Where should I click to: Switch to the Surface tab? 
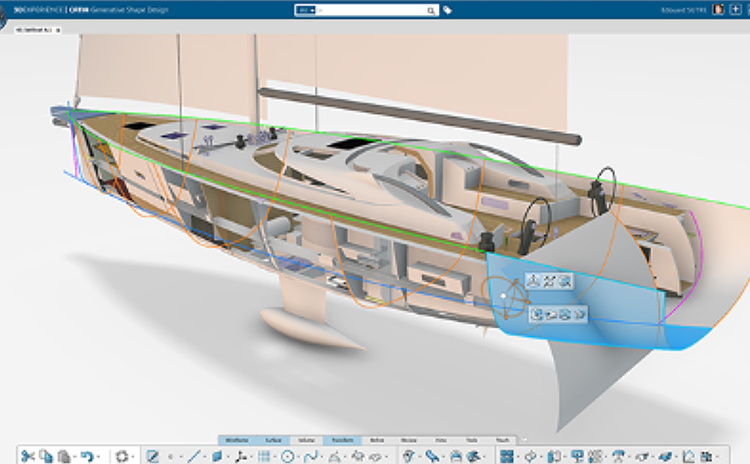[x=274, y=439]
